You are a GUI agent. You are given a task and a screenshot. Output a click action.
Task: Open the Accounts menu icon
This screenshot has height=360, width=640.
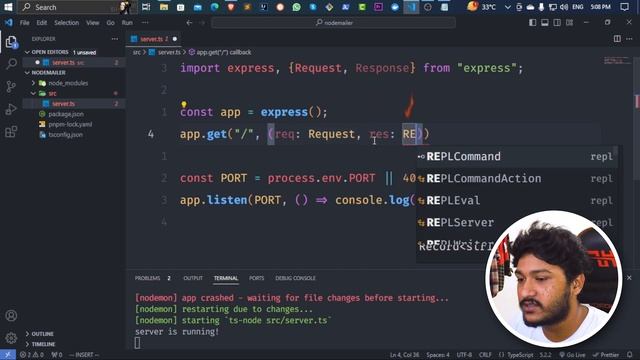pyautogui.click(x=11, y=316)
